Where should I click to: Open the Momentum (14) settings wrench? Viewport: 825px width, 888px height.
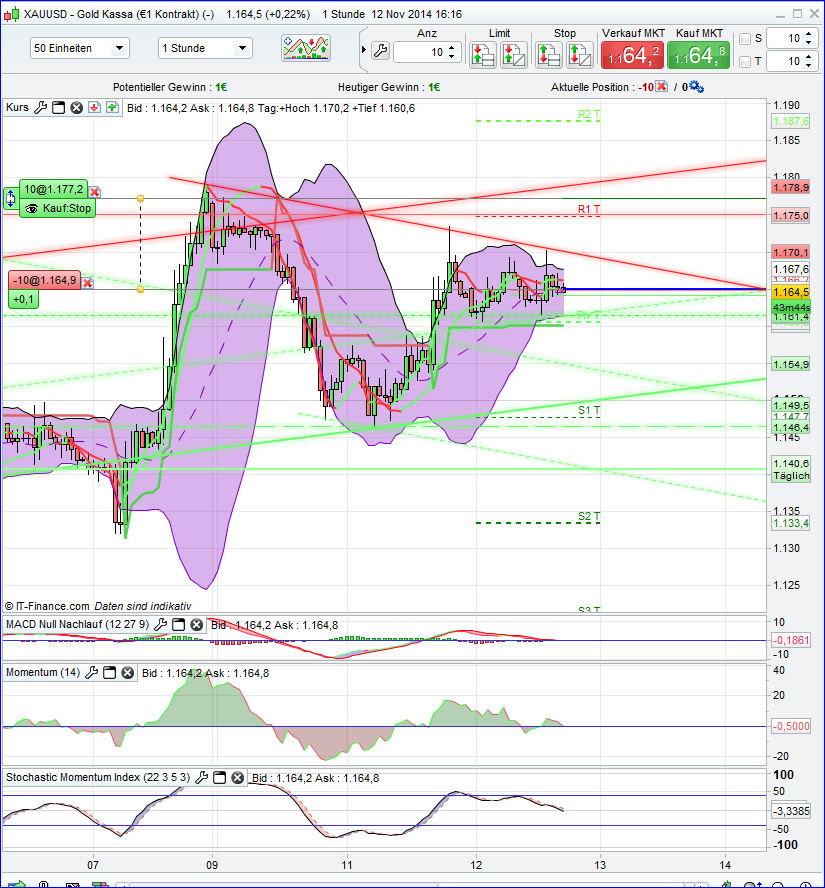click(x=92, y=672)
